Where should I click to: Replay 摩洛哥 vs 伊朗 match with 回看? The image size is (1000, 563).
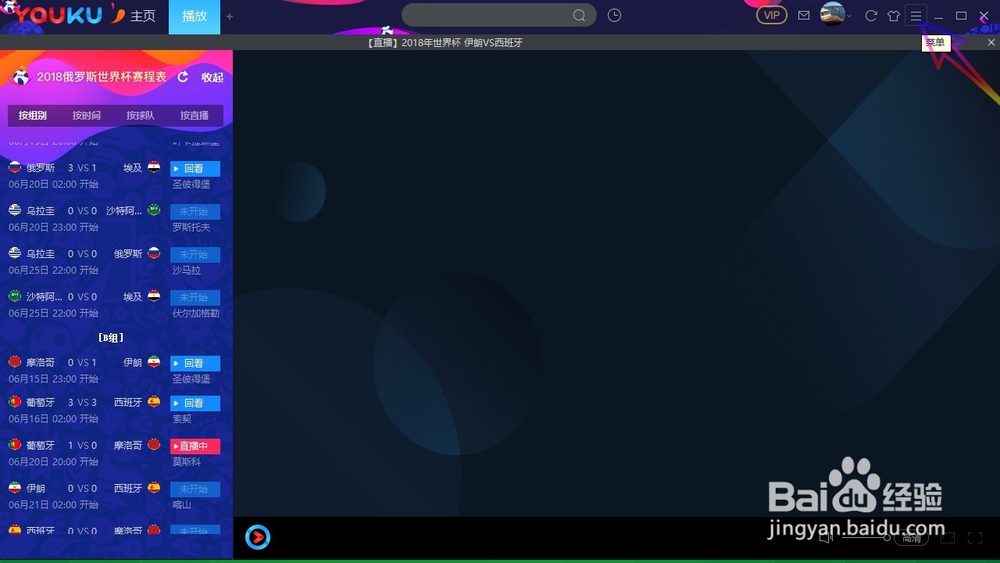tap(195, 363)
